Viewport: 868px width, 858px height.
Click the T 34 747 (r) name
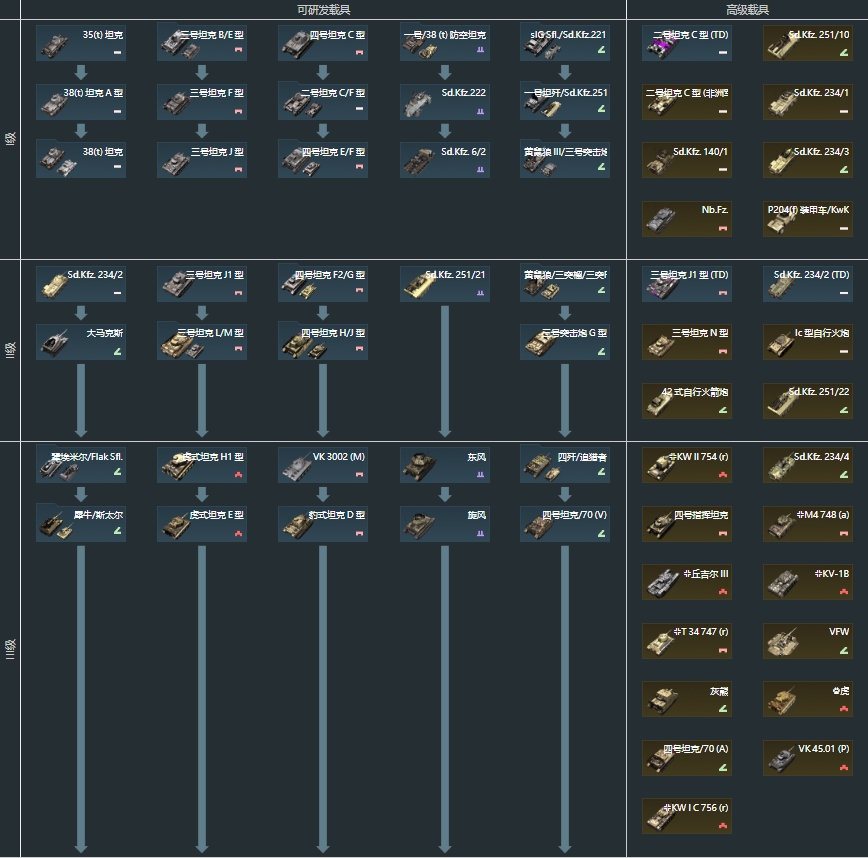point(701,632)
